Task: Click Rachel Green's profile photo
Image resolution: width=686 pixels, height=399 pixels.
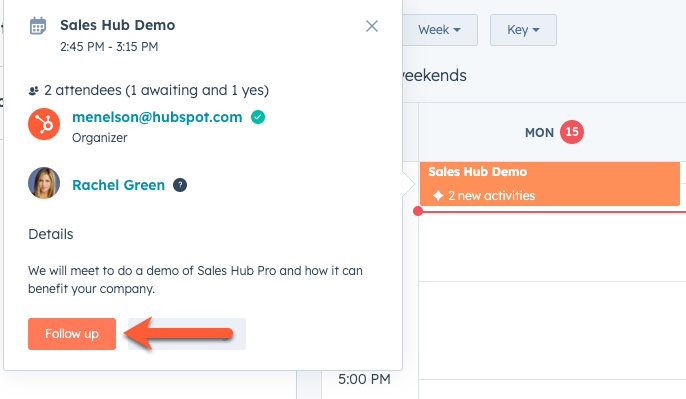Action: click(44, 183)
